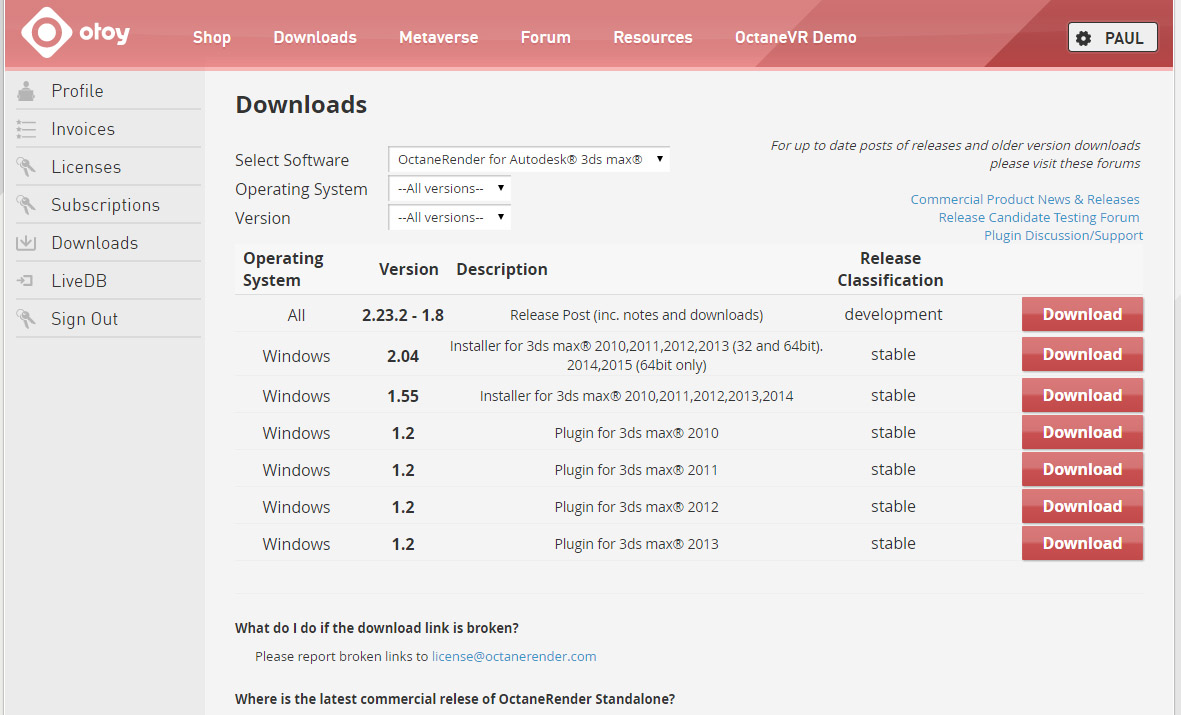This screenshot has height=715, width=1181.
Task: Download plugin for 3ds max 2012
Action: (x=1082, y=506)
